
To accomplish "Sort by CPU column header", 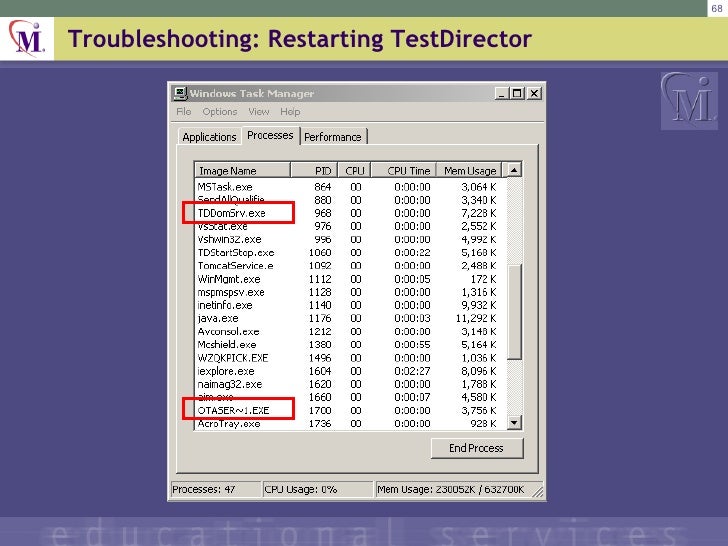I will tap(354, 171).
